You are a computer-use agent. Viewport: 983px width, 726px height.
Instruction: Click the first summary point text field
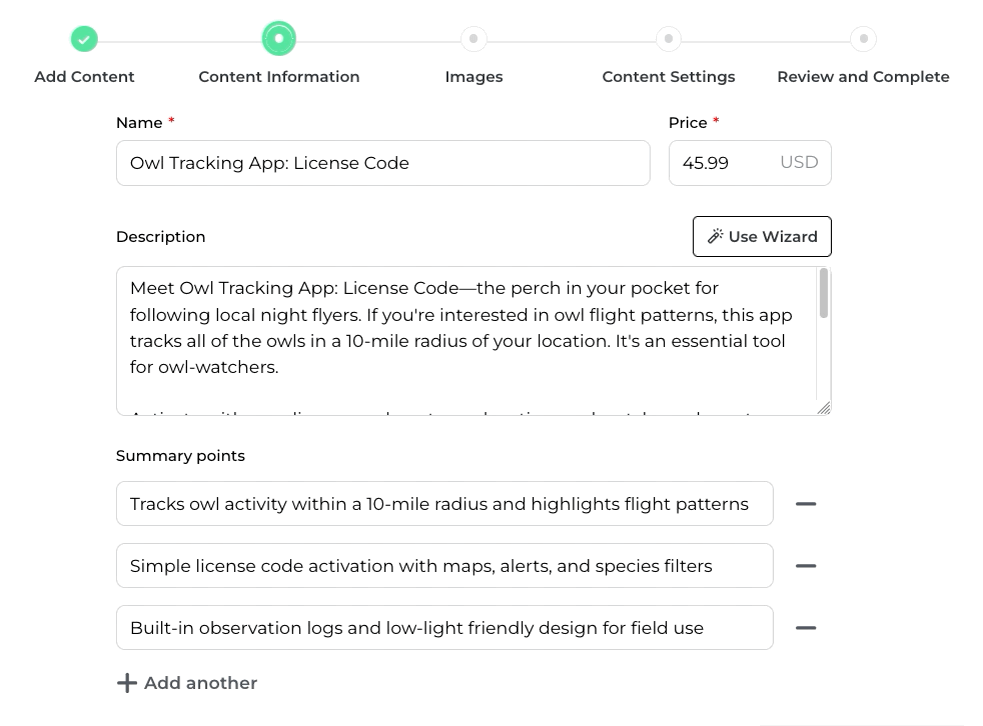pos(444,504)
